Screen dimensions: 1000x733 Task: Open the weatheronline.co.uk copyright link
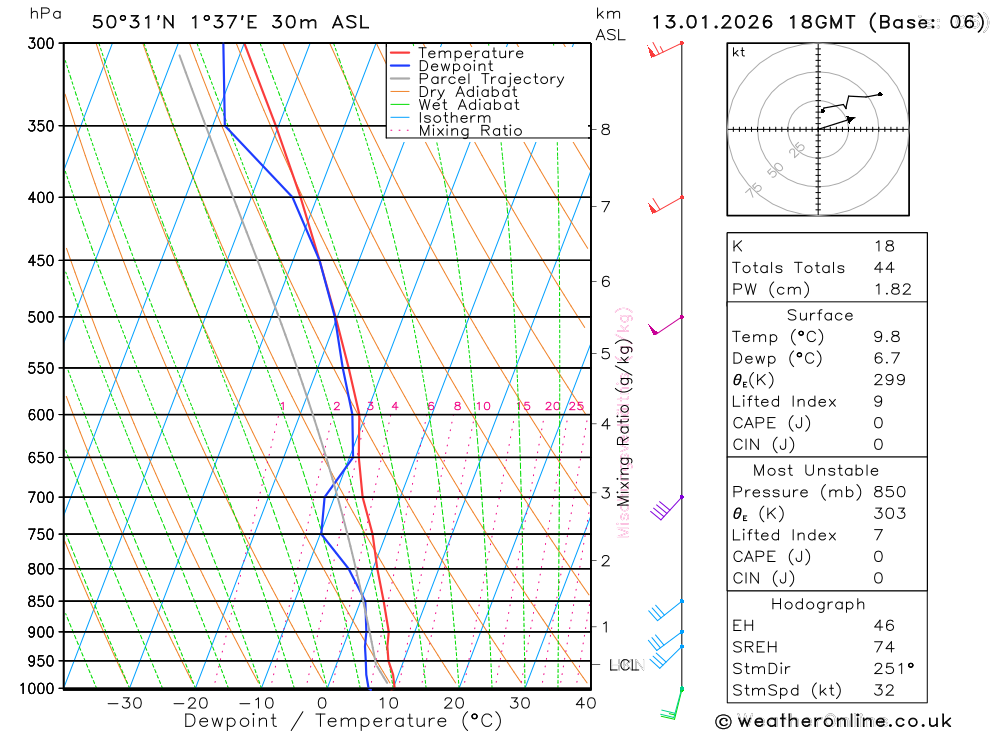click(x=833, y=721)
